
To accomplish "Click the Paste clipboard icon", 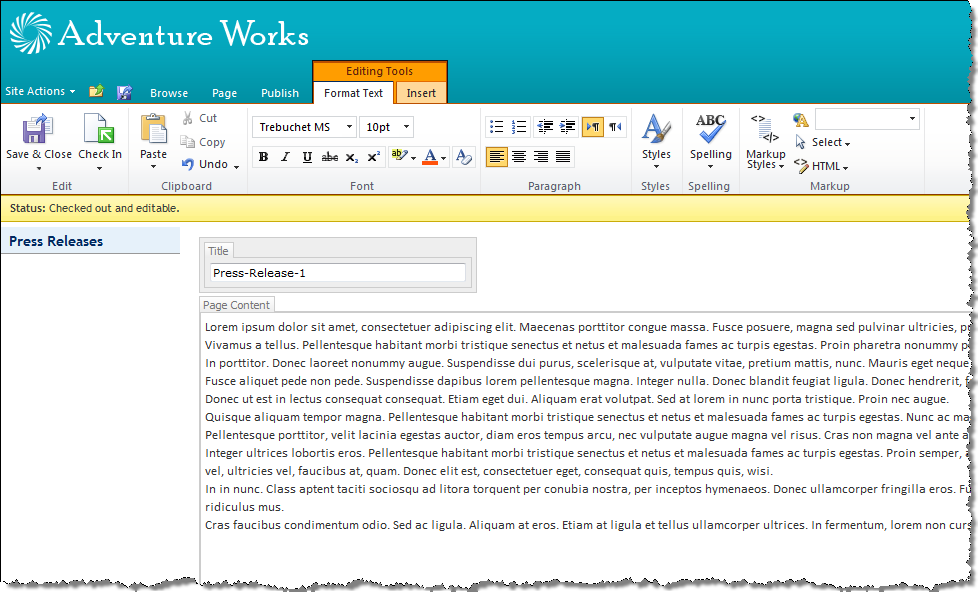I will pos(153,129).
